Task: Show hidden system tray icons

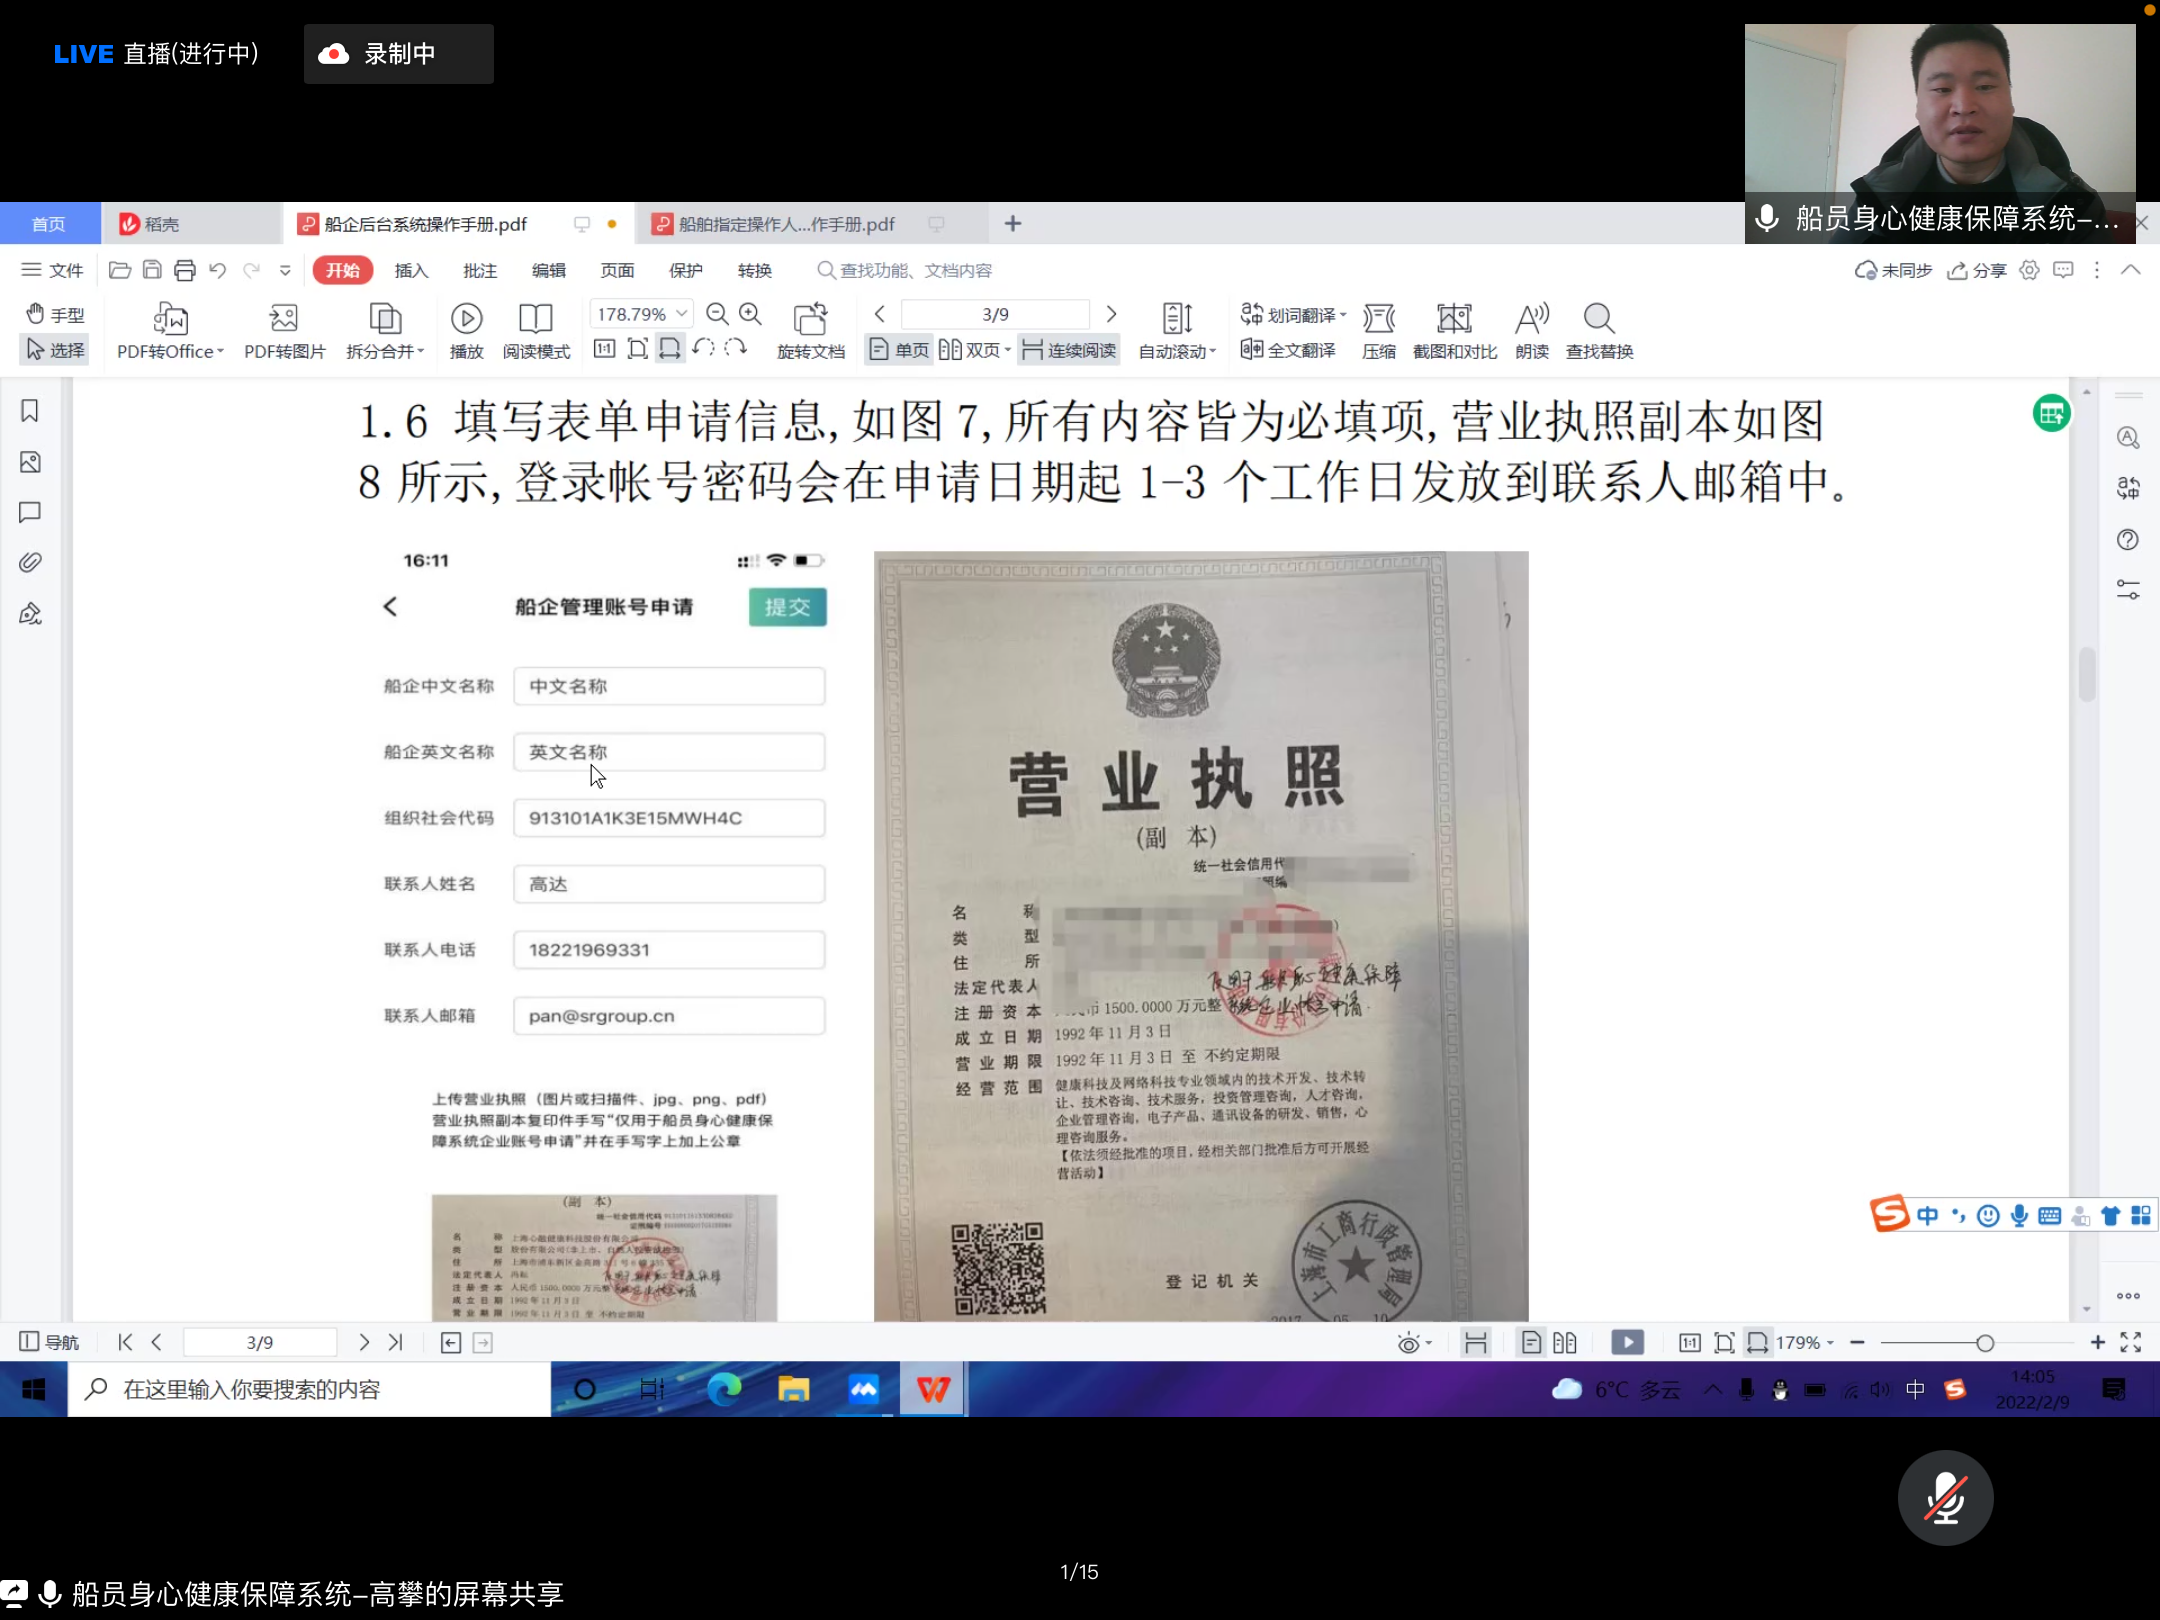Action: 1713,1389
